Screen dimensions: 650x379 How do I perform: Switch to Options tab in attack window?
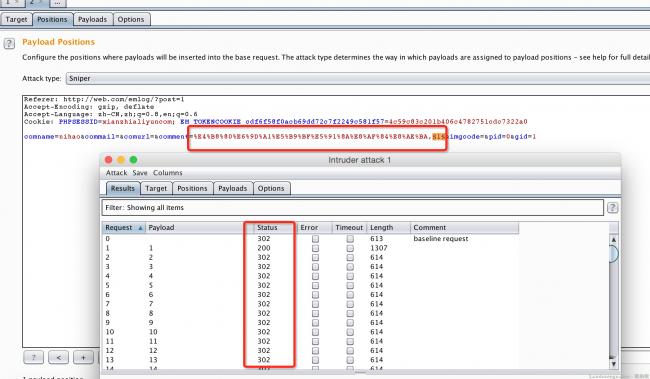tap(271, 188)
